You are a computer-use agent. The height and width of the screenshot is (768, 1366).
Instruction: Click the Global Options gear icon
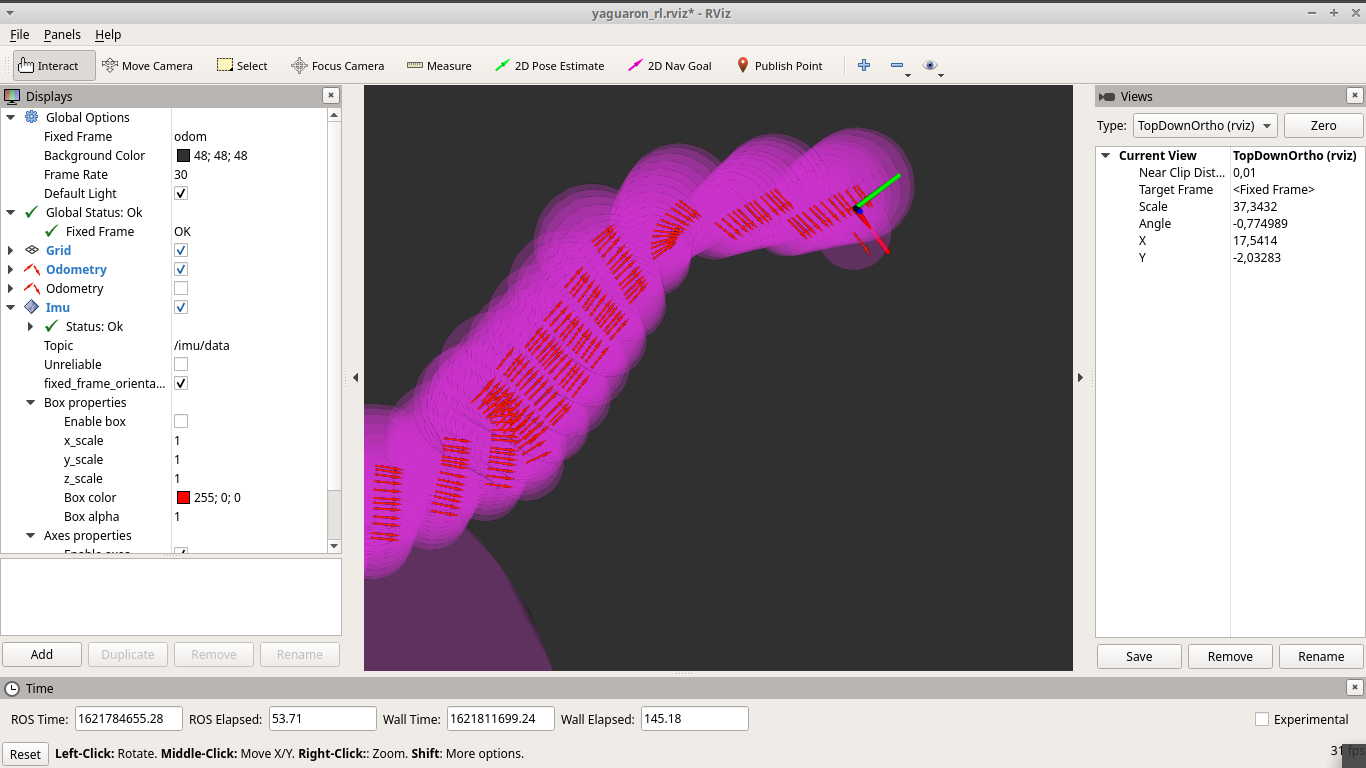31,117
